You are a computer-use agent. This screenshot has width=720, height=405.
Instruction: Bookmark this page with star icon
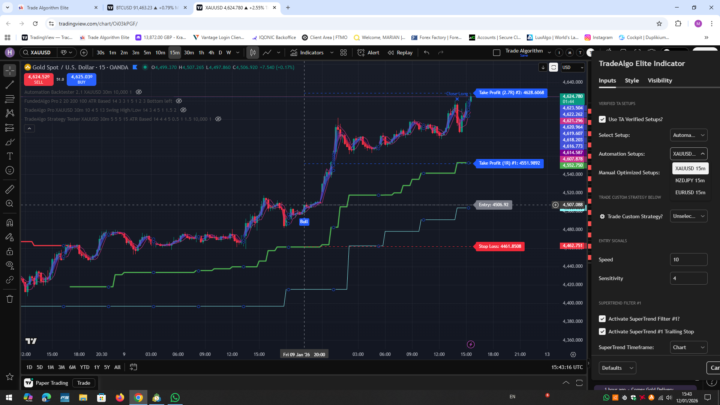(659, 23)
